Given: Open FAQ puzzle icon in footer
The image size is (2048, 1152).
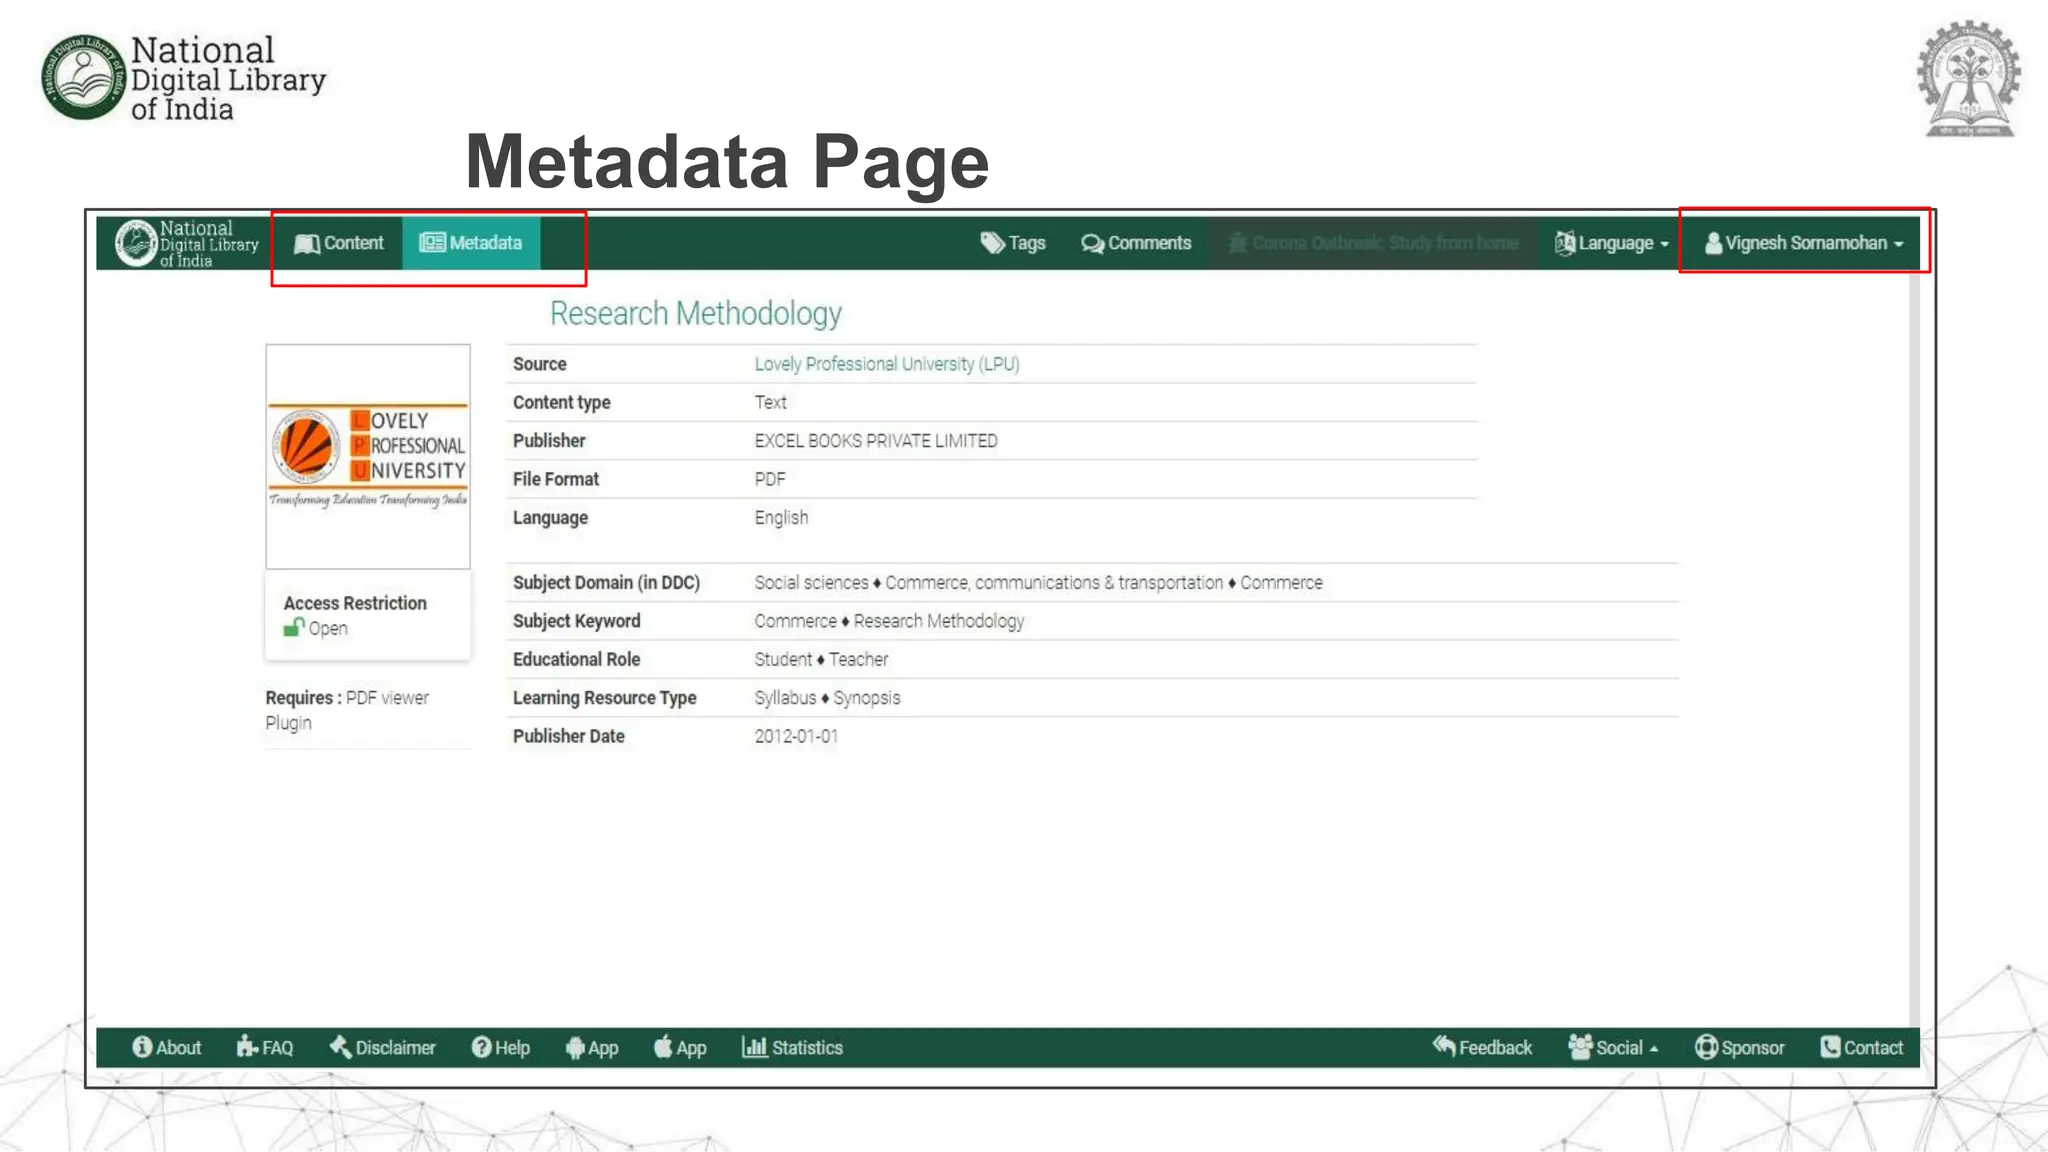Looking at the screenshot, I should (x=247, y=1047).
